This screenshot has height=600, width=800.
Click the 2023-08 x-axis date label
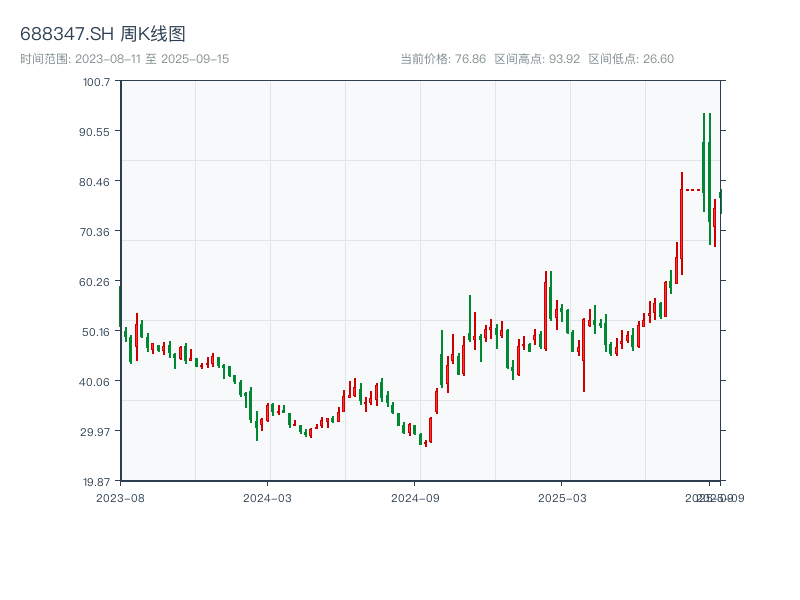pyautogui.click(x=120, y=497)
